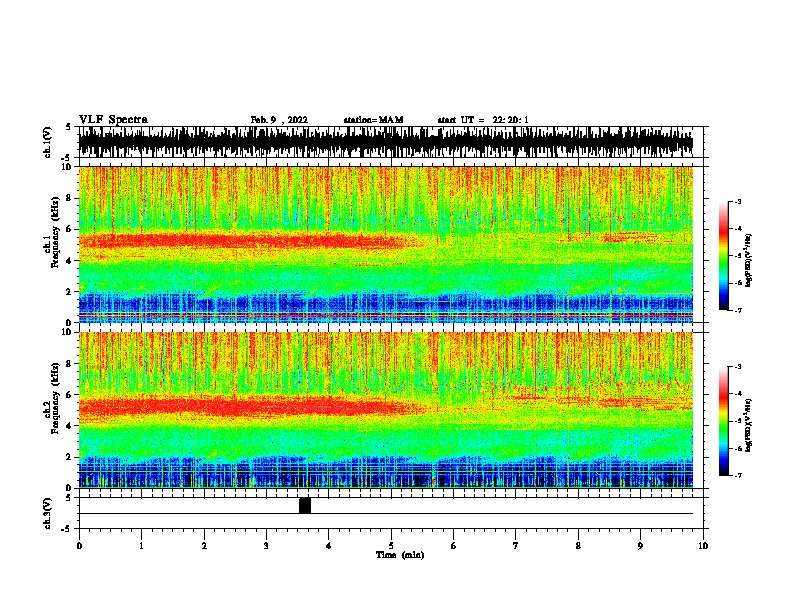This screenshot has width=792, height=612.
Task: Click the time axis tick label "4"
Action: click(329, 546)
